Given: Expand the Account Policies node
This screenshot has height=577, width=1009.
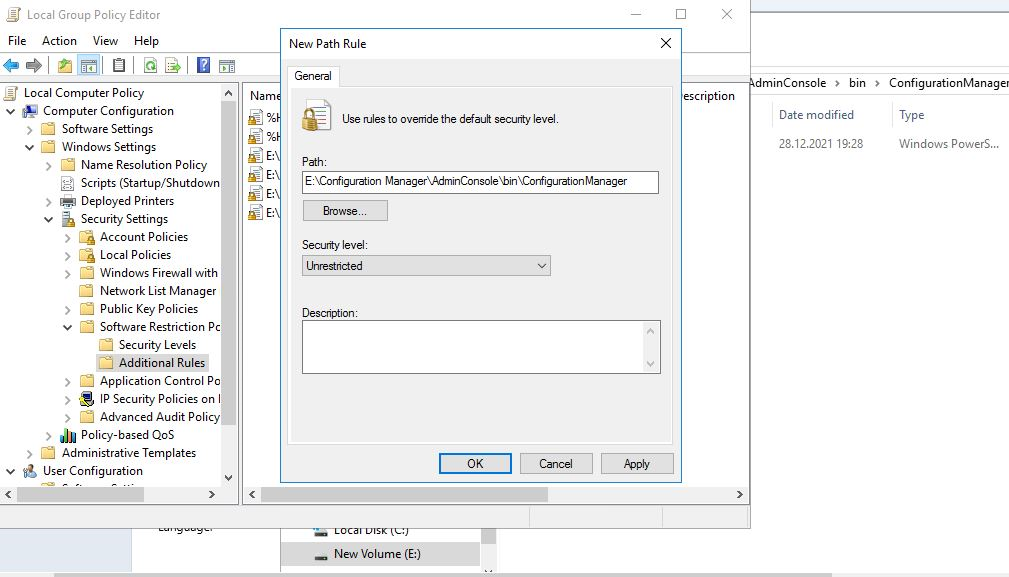Looking at the screenshot, I should (x=68, y=237).
